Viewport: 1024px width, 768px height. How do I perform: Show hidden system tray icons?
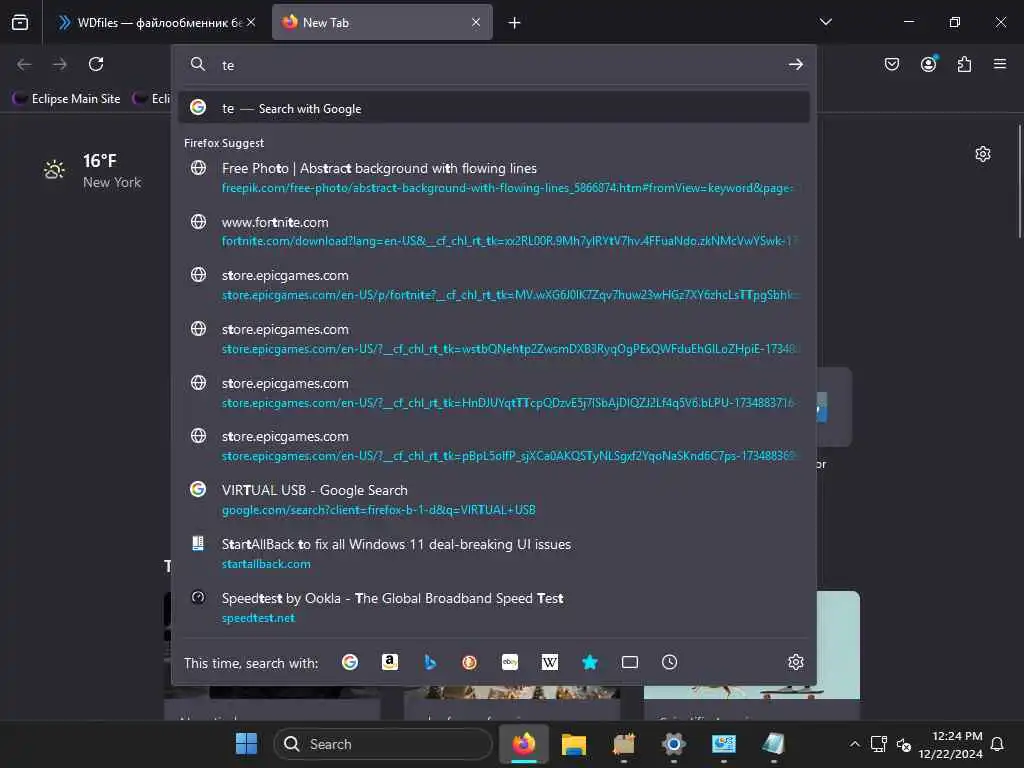pos(854,744)
